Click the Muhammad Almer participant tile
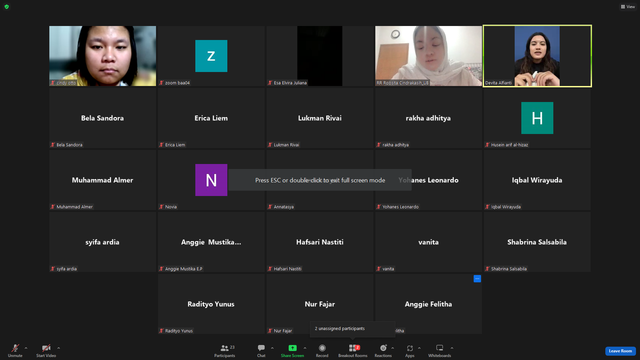The width and height of the screenshot is (640, 360). pos(102,180)
